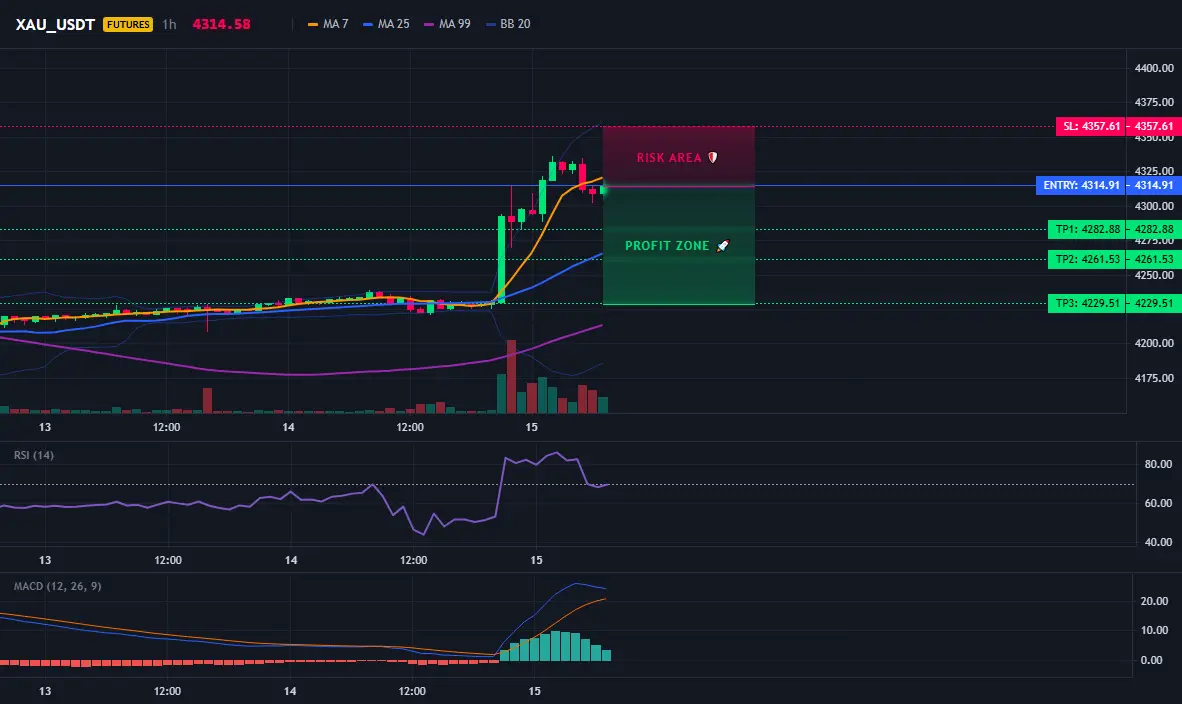The height and width of the screenshot is (704, 1182).
Task: Click the 4229.51 price tag on axis
Action: click(1153, 303)
